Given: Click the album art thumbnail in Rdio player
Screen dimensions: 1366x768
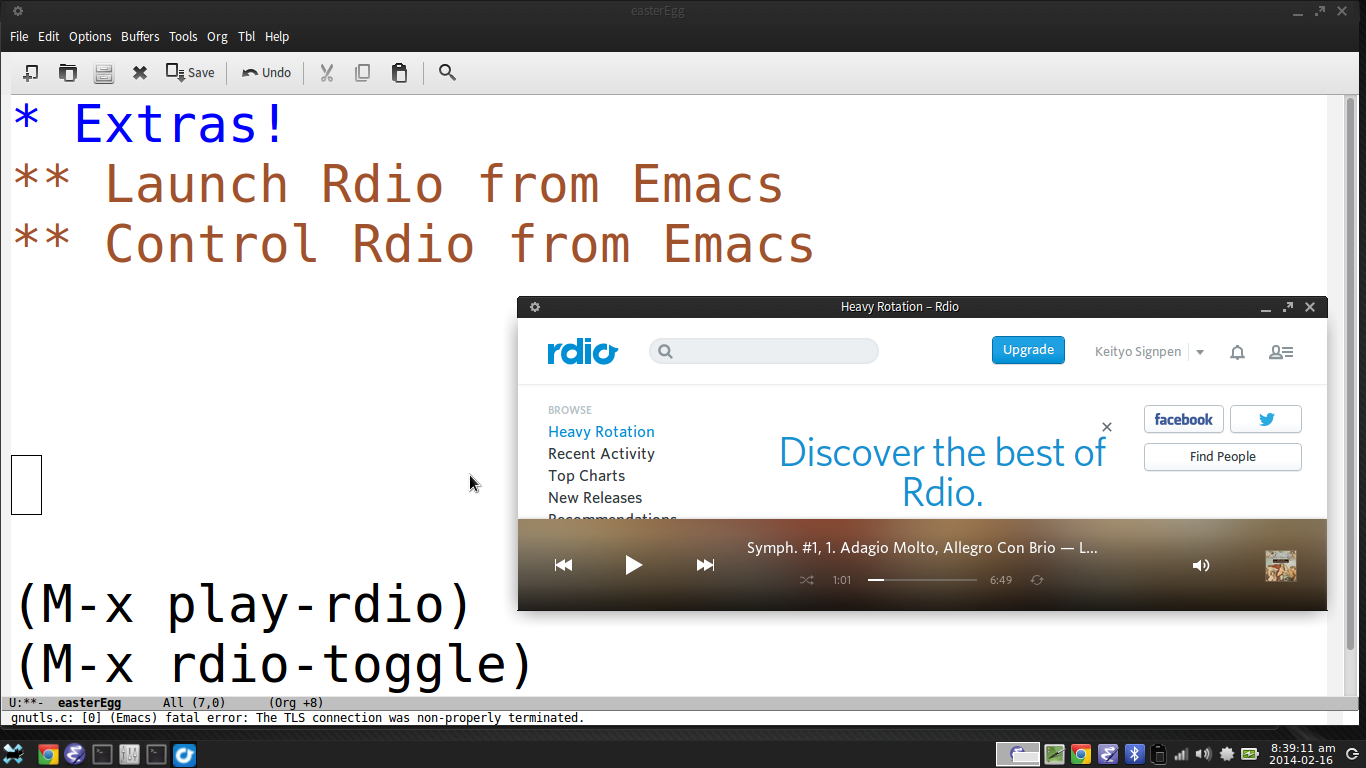Looking at the screenshot, I should pos(1281,566).
